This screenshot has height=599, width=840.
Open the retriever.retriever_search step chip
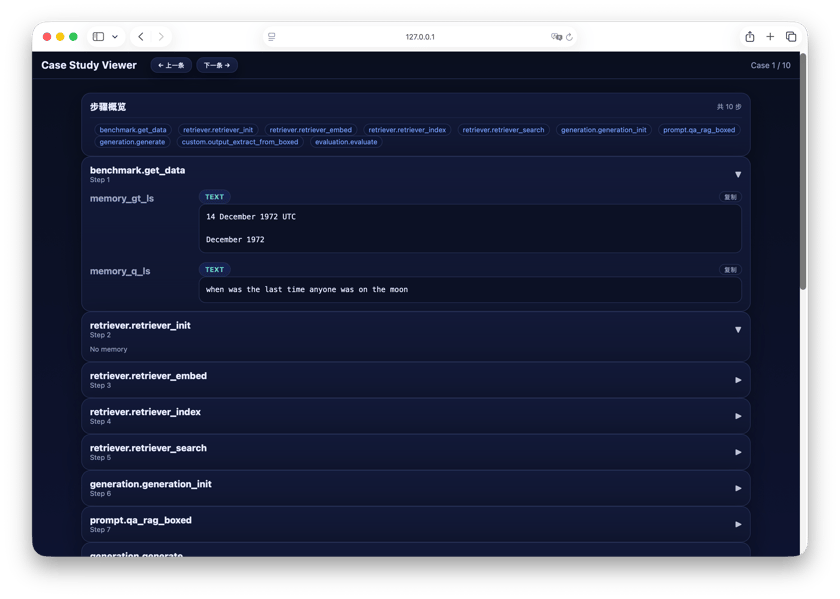pyautogui.click(x=504, y=130)
